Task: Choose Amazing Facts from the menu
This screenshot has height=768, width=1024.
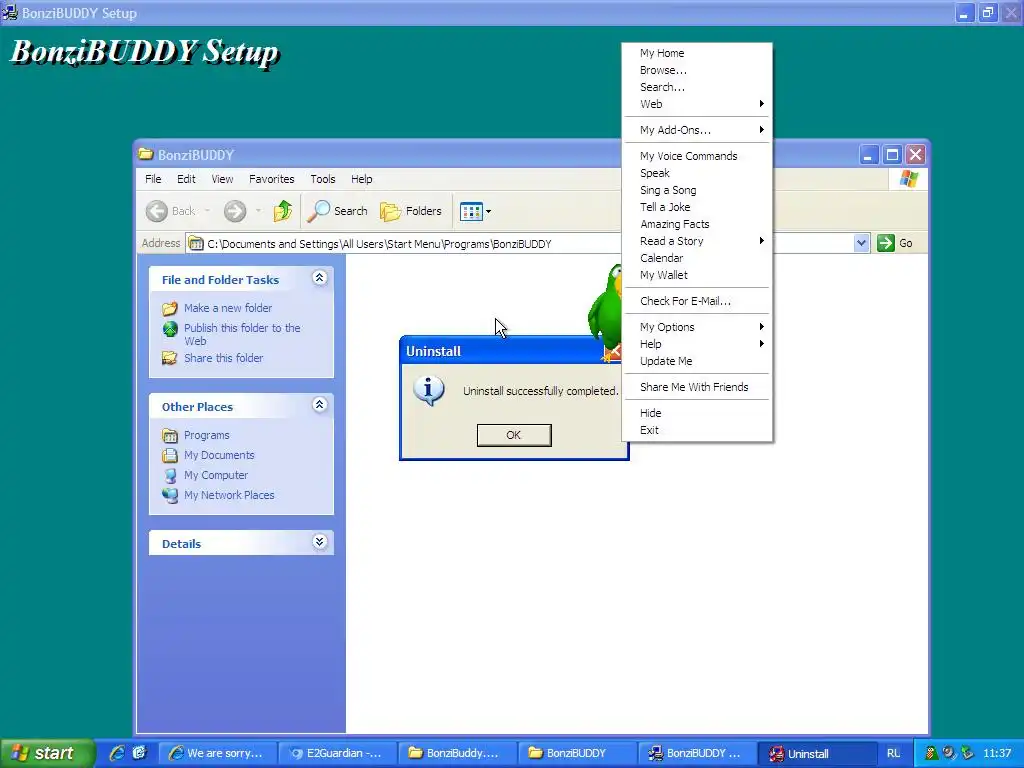Action: [697, 224]
